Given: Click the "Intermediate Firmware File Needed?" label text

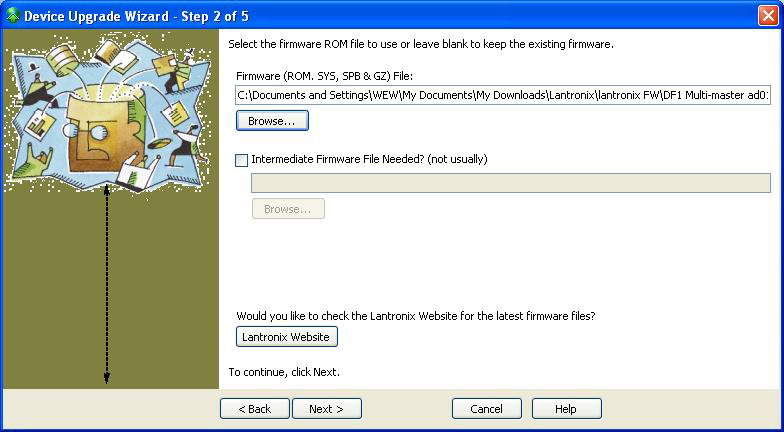Looking at the screenshot, I should coord(369,160).
